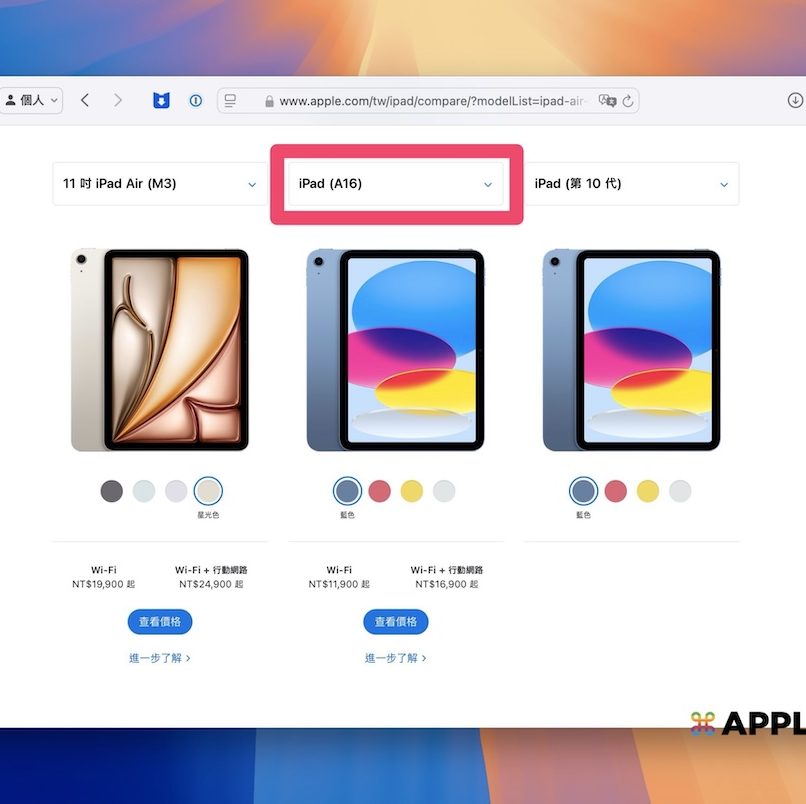The image size is (806, 804).
Task: Click 查看價格 button under iPad (A16)
Action: point(396,622)
